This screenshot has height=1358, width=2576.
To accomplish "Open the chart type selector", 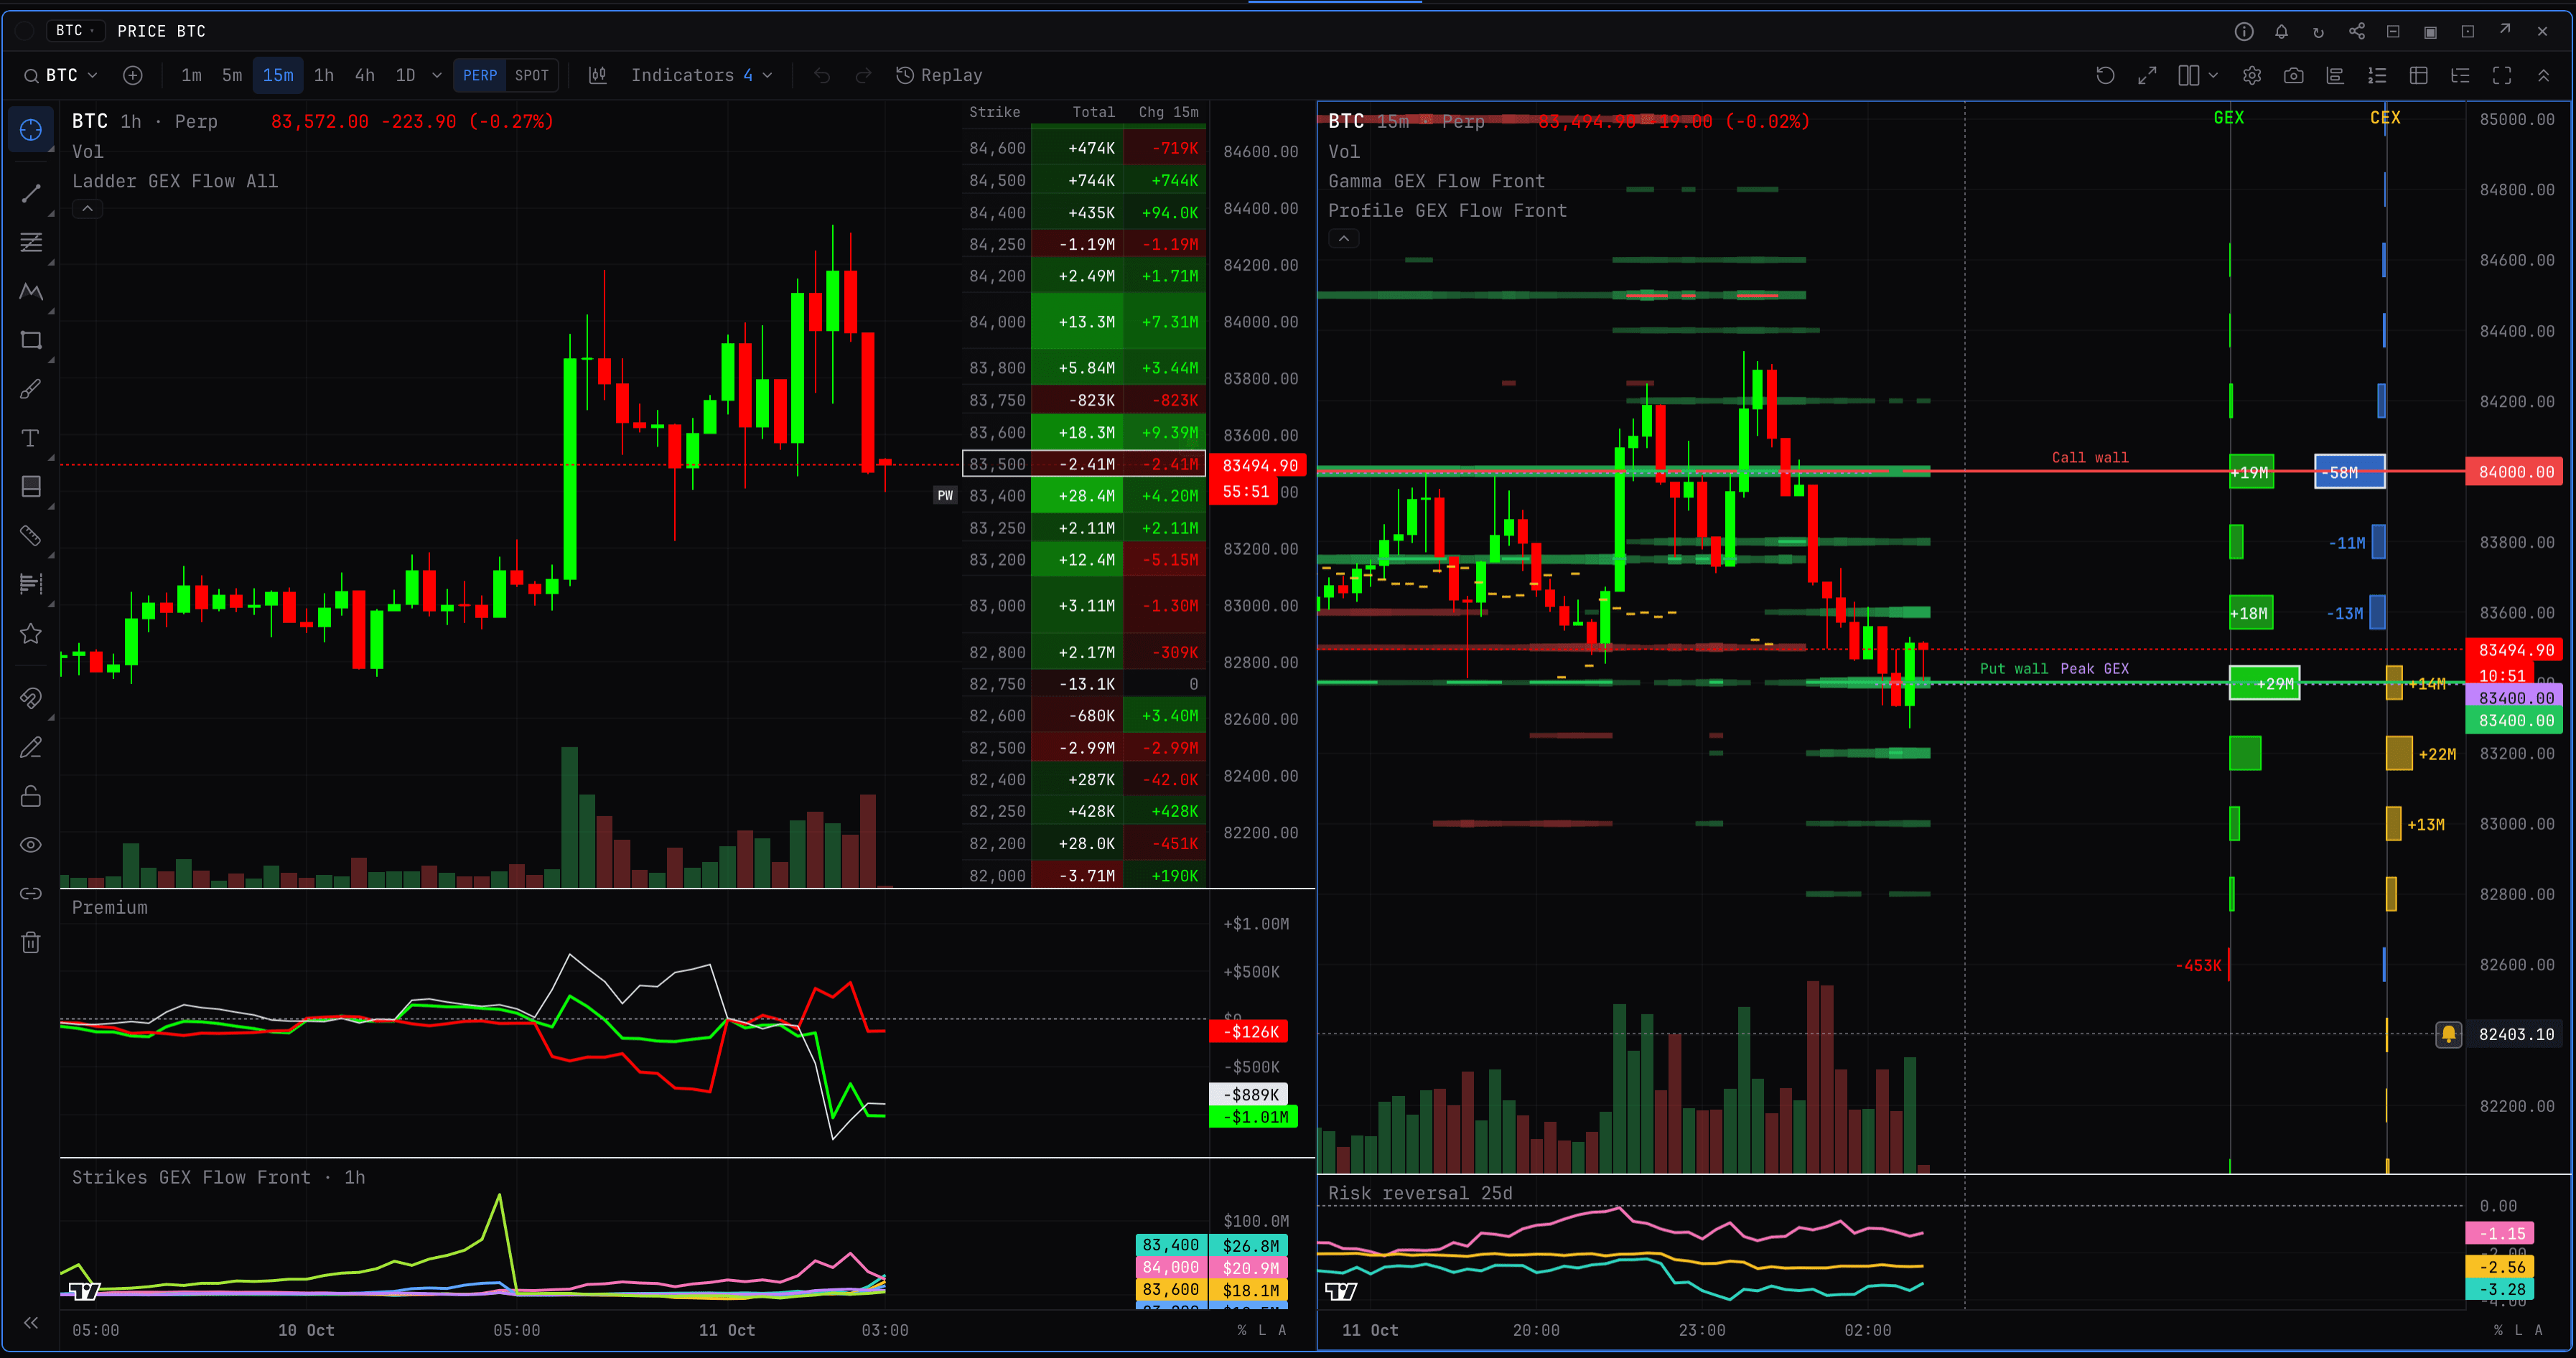I will click(x=598, y=75).
